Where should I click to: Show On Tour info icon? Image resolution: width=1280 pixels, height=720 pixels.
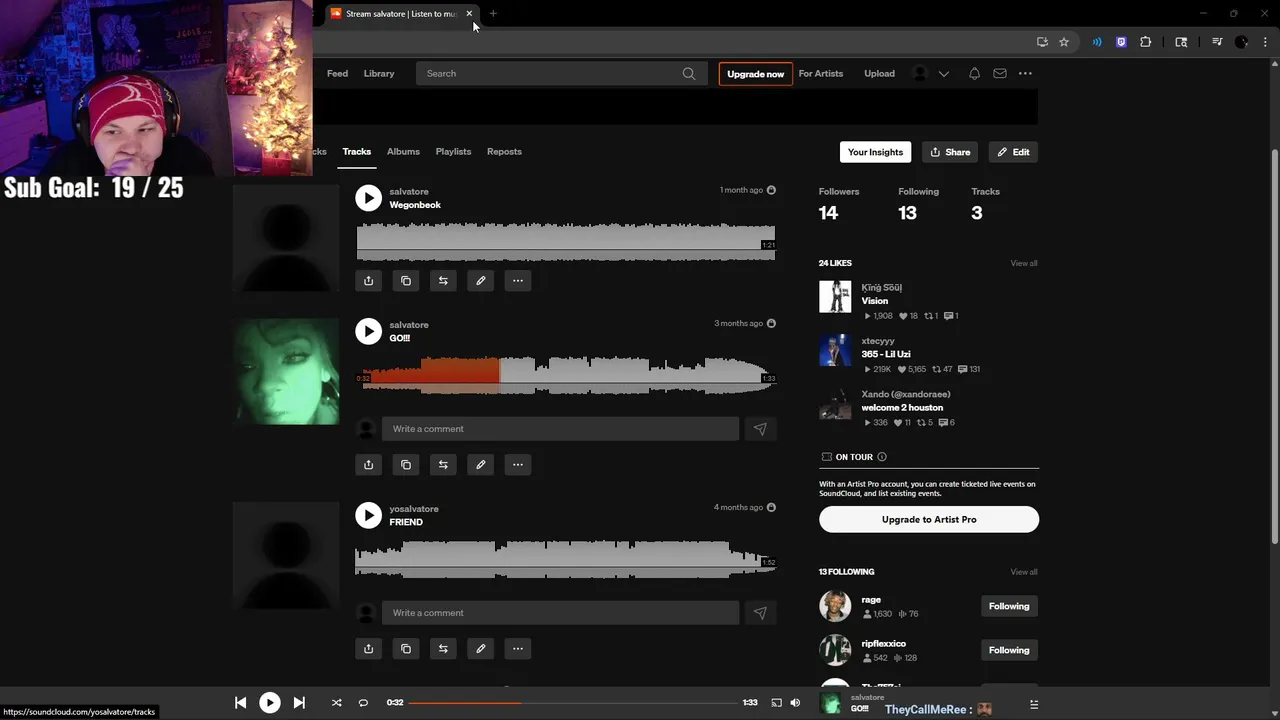pos(882,457)
